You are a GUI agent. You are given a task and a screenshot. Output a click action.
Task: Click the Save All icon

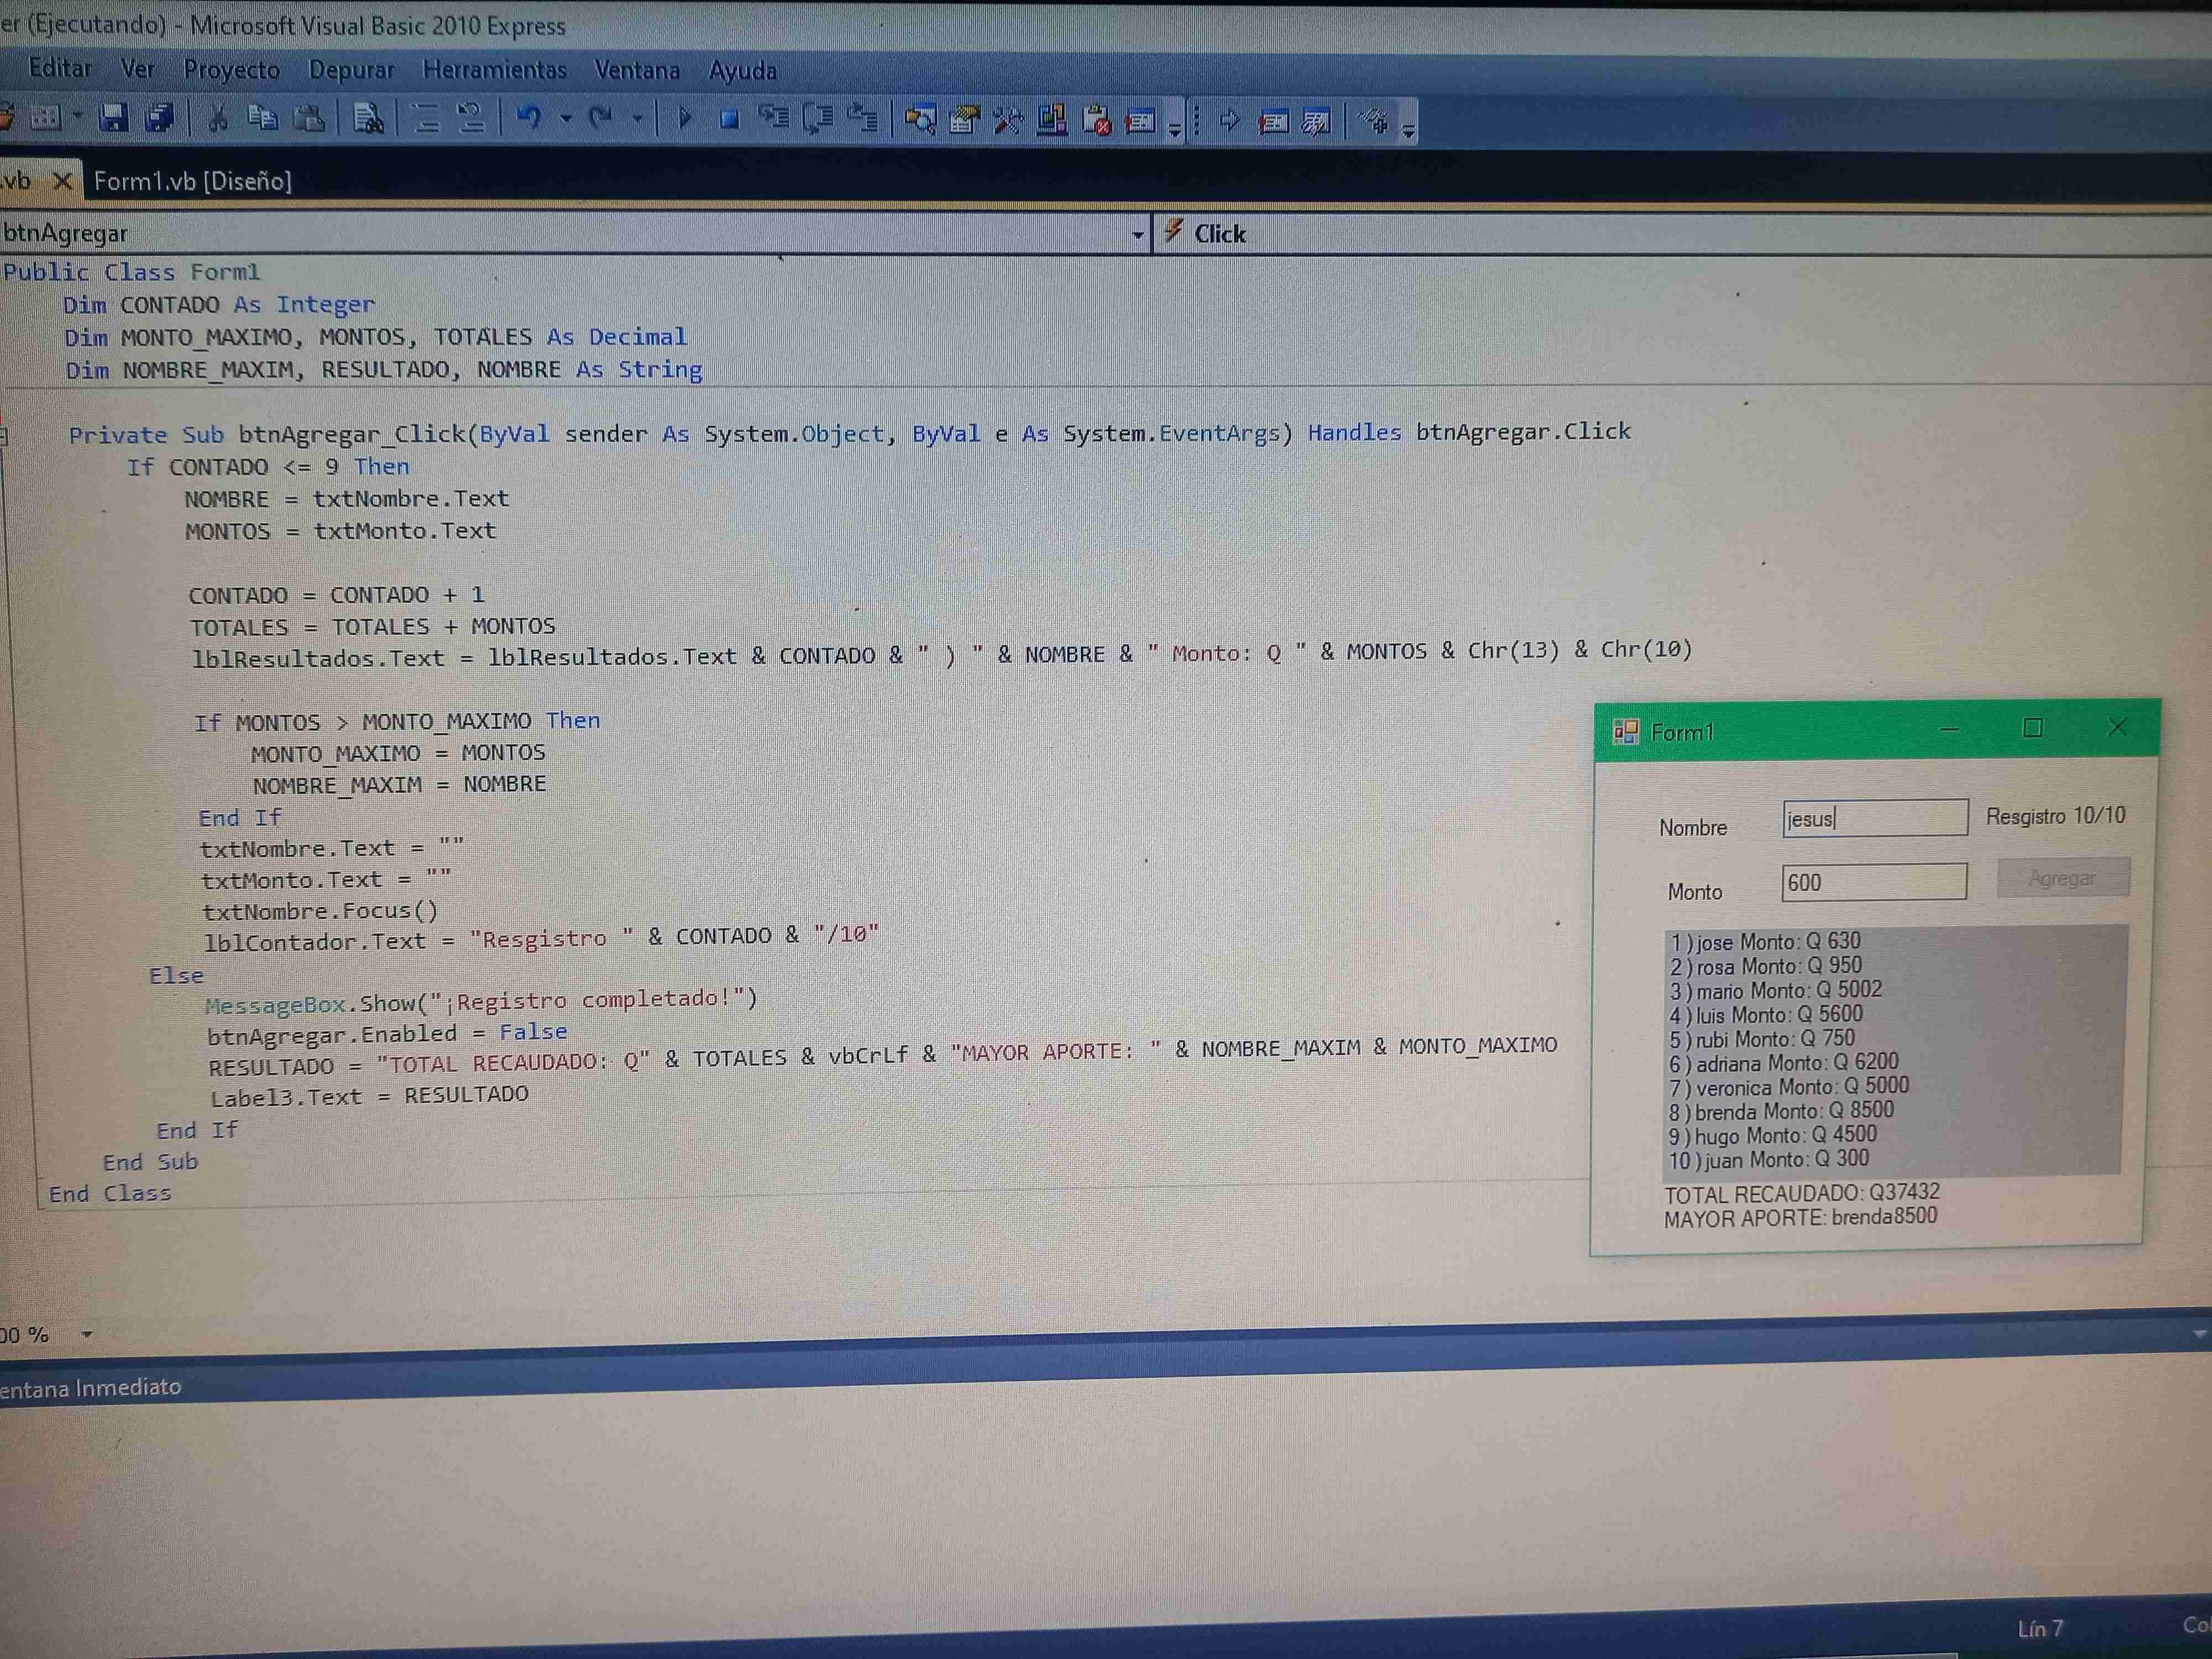(160, 118)
